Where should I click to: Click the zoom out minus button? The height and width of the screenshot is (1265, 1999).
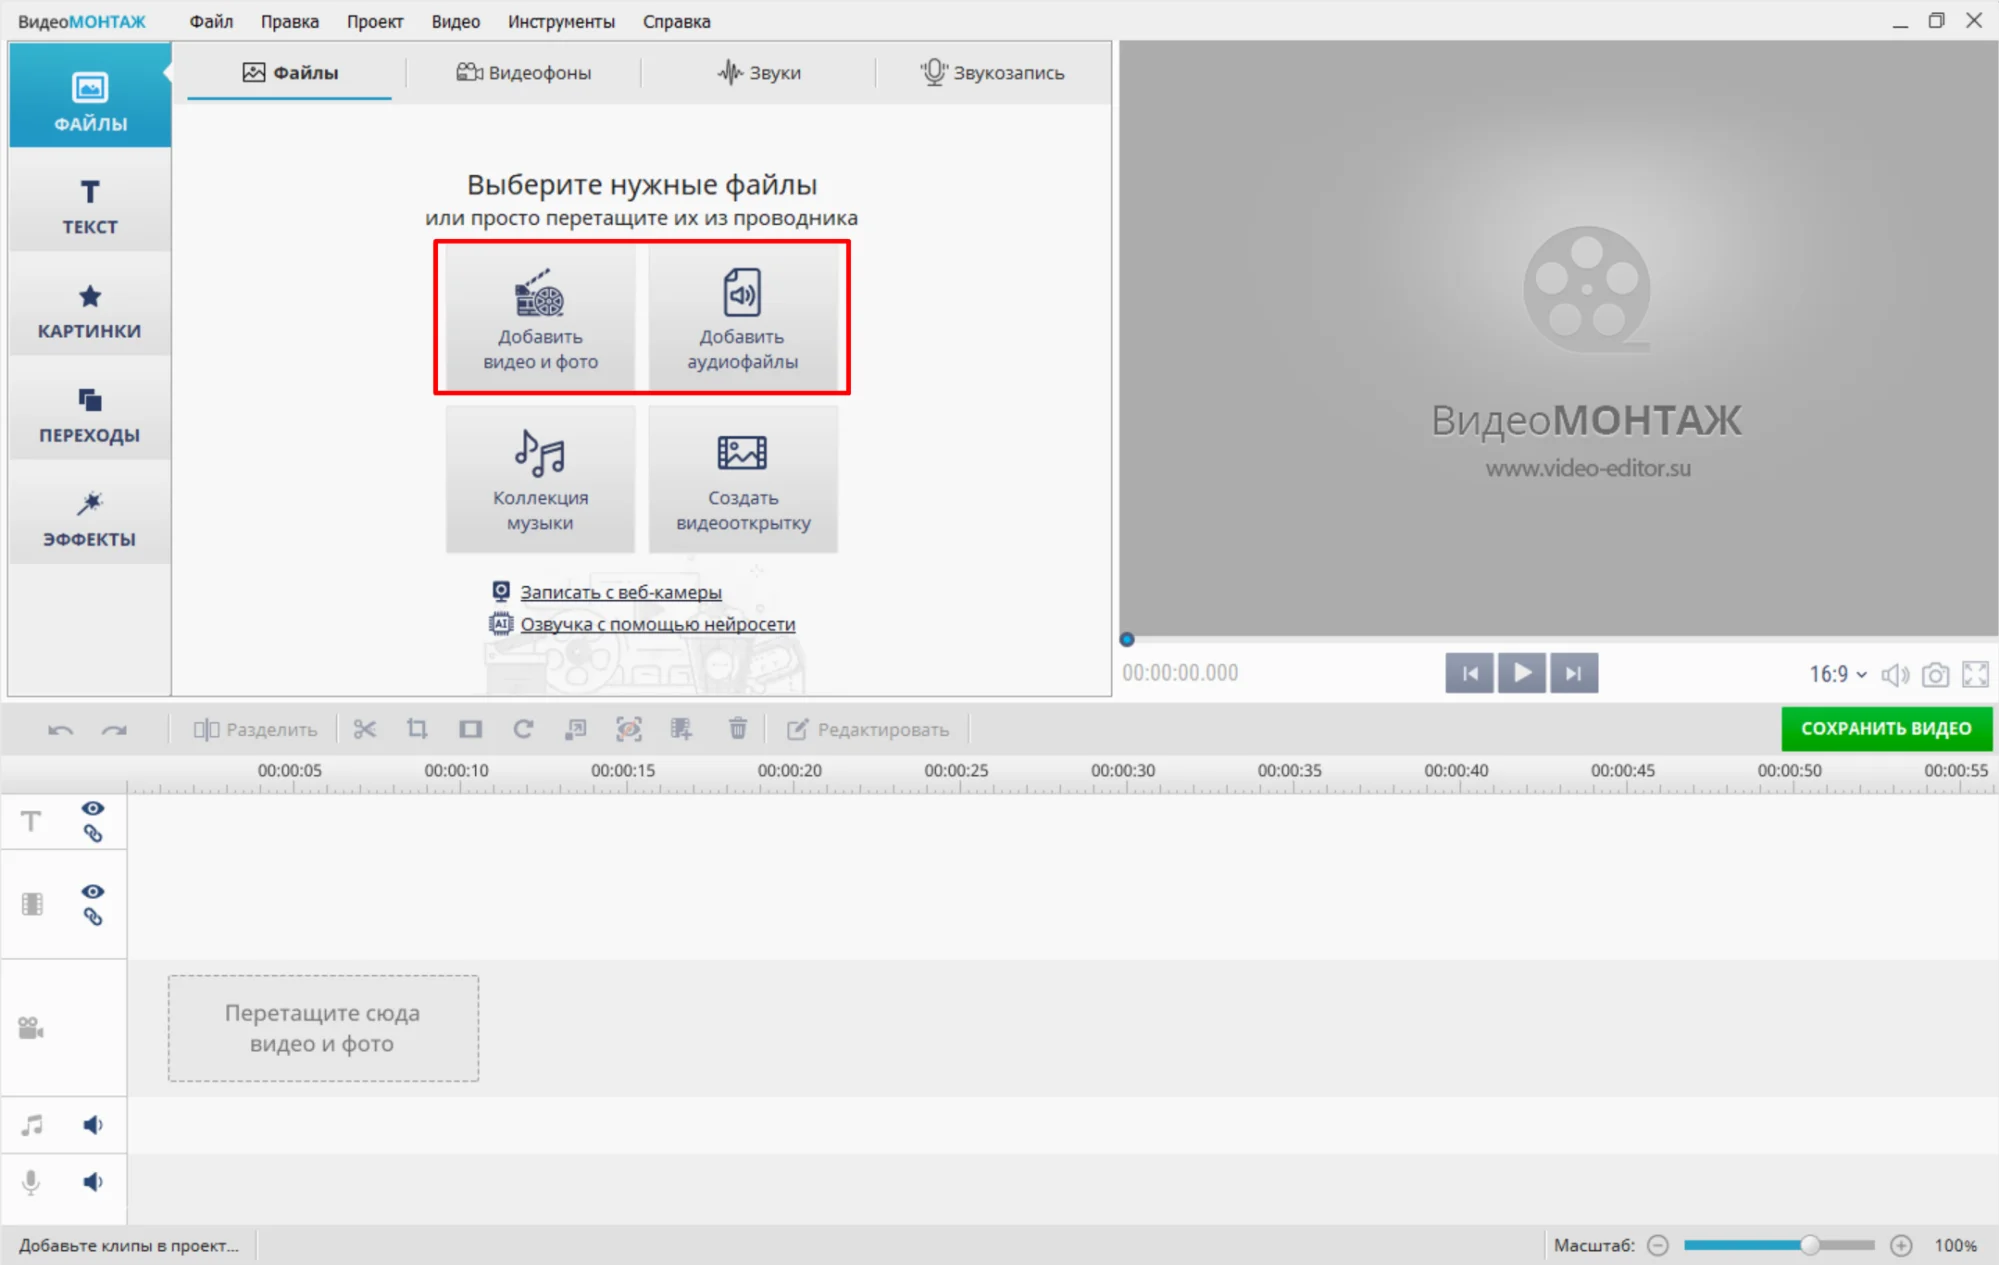[1658, 1245]
